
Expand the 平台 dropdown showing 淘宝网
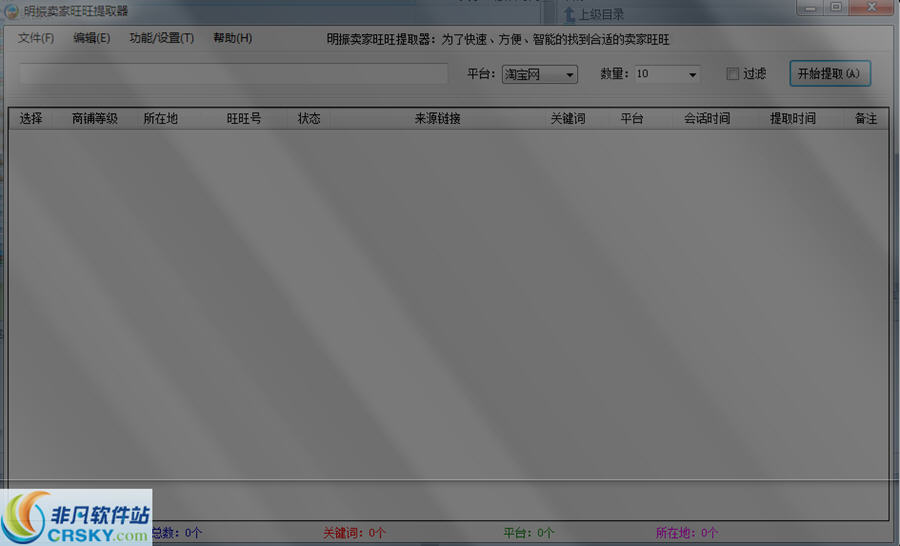pos(540,75)
